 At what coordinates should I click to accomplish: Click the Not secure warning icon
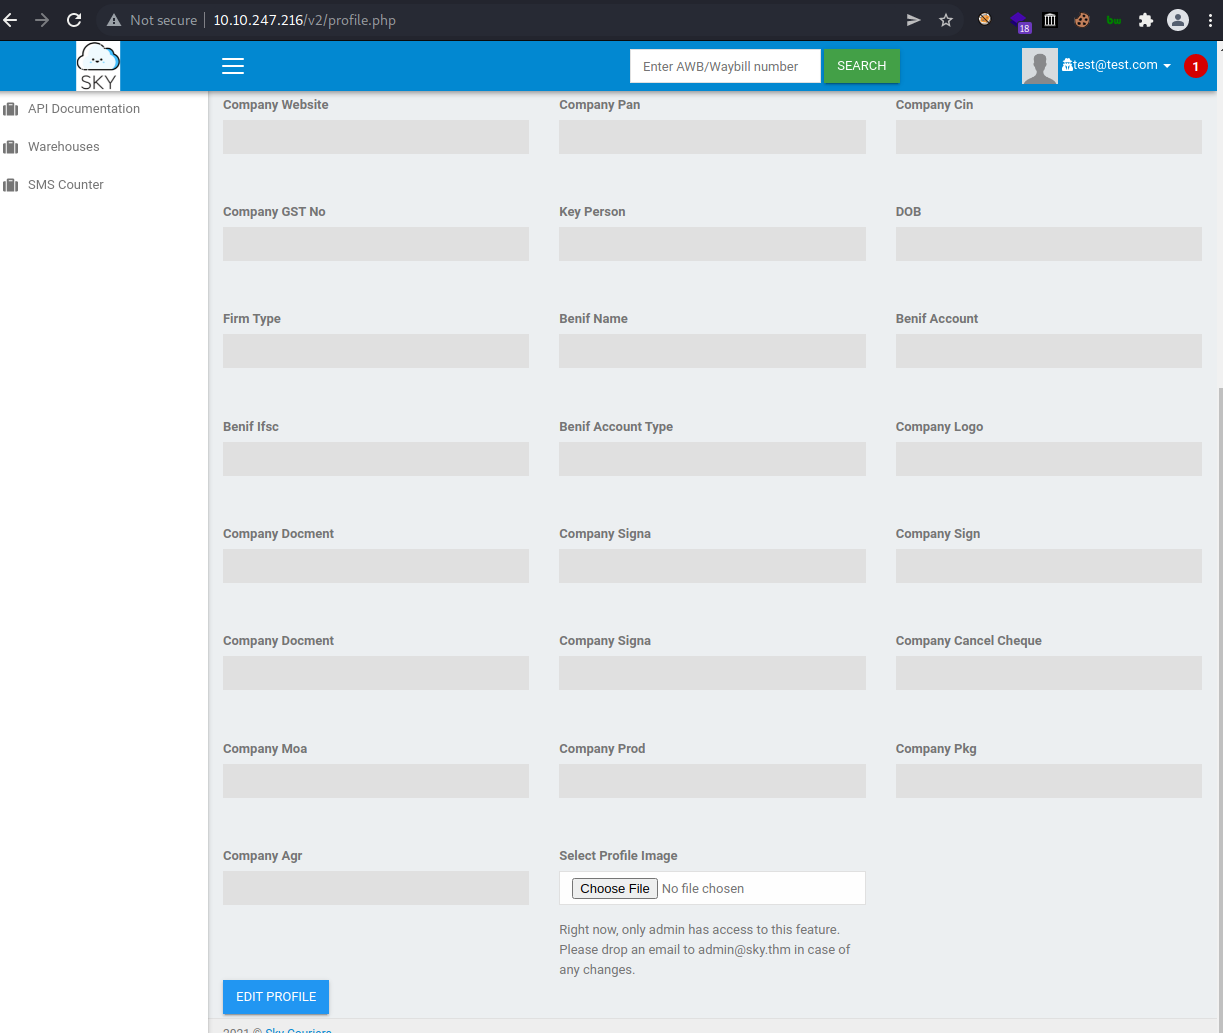114,20
